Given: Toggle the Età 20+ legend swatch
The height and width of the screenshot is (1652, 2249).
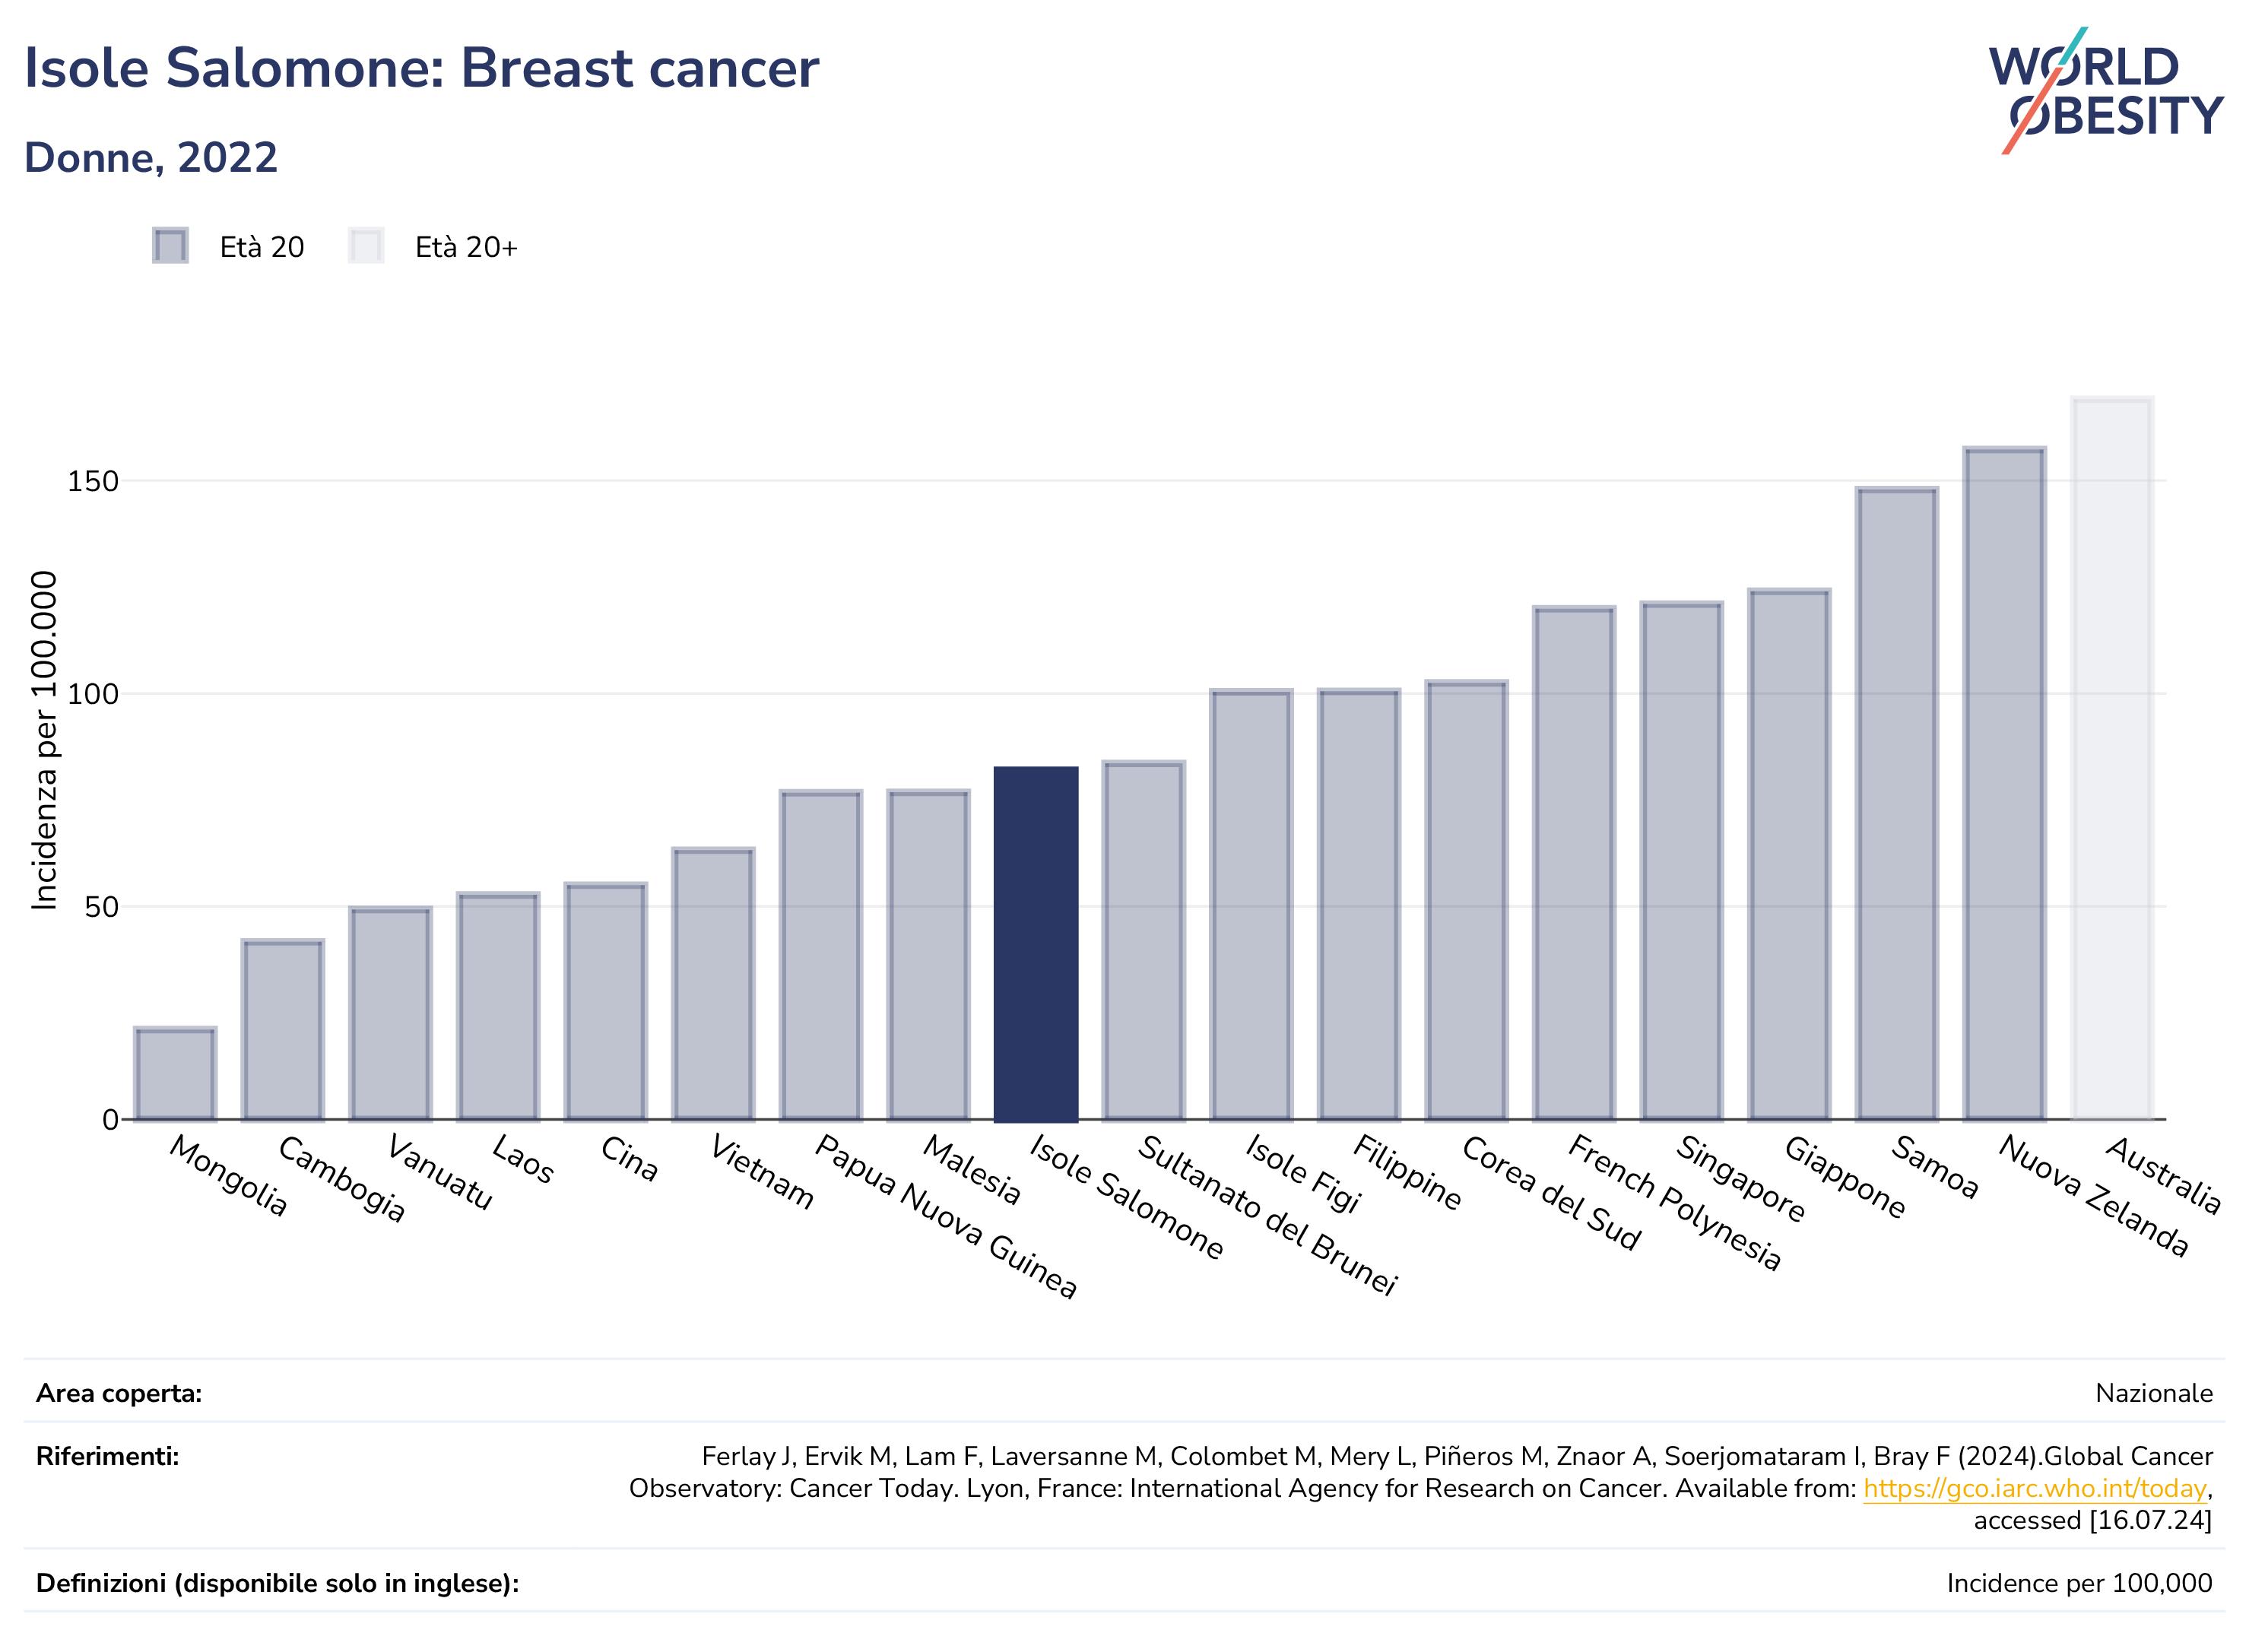Looking at the screenshot, I should point(366,246).
